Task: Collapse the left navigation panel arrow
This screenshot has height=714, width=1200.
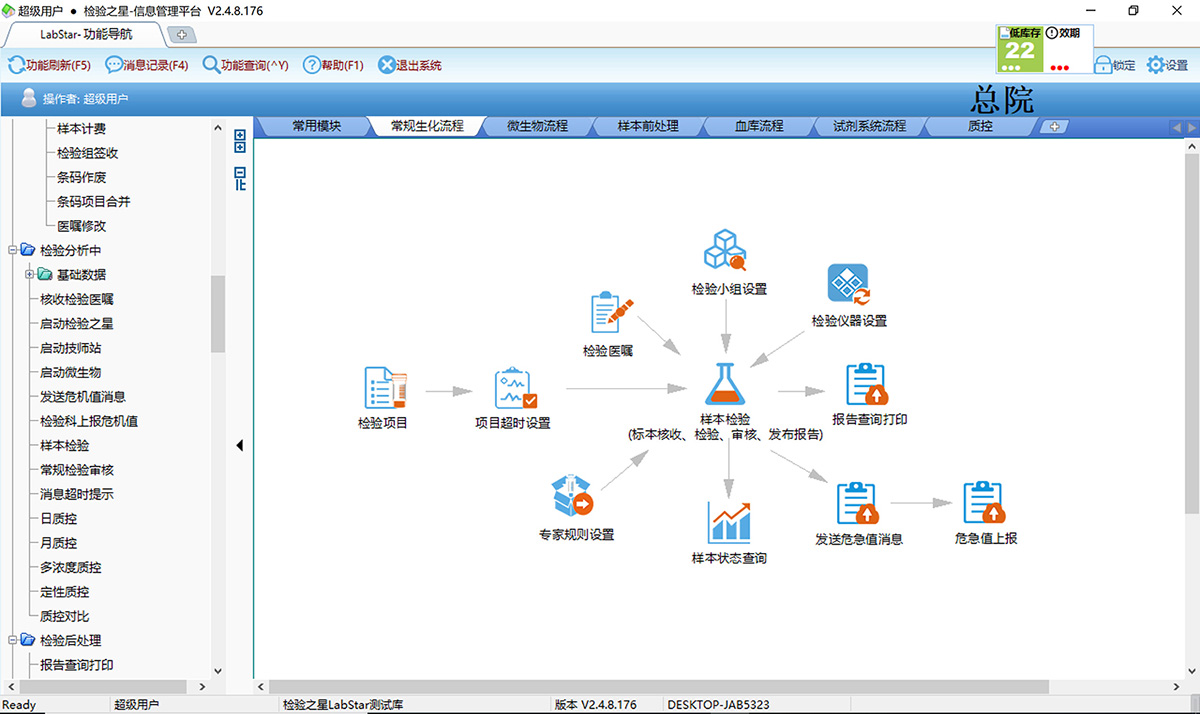Action: click(240, 445)
